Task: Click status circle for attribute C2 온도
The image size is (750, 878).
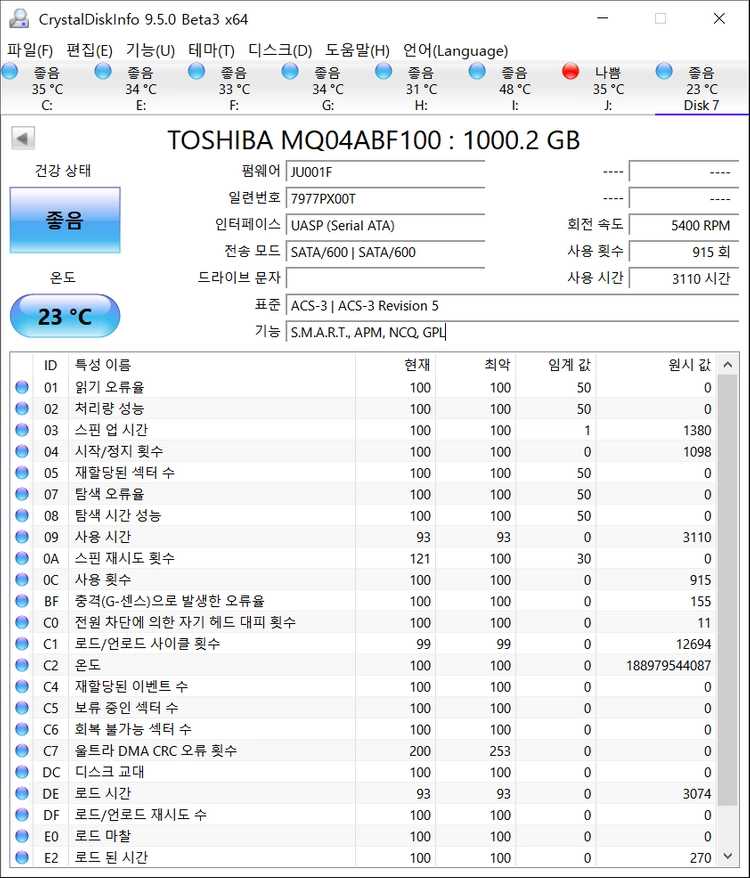Action: [x=22, y=665]
